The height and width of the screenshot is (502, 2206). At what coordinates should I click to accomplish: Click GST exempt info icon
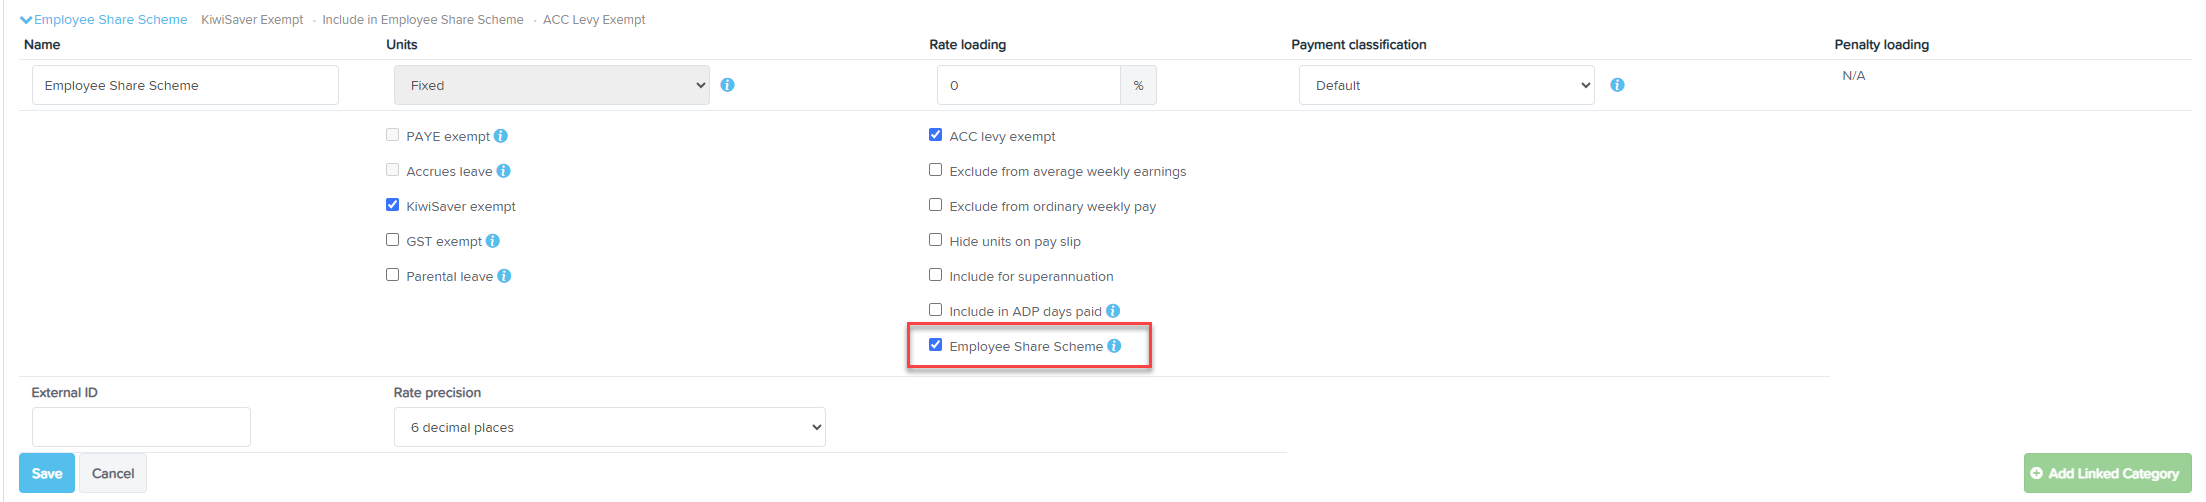tap(493, 241)
